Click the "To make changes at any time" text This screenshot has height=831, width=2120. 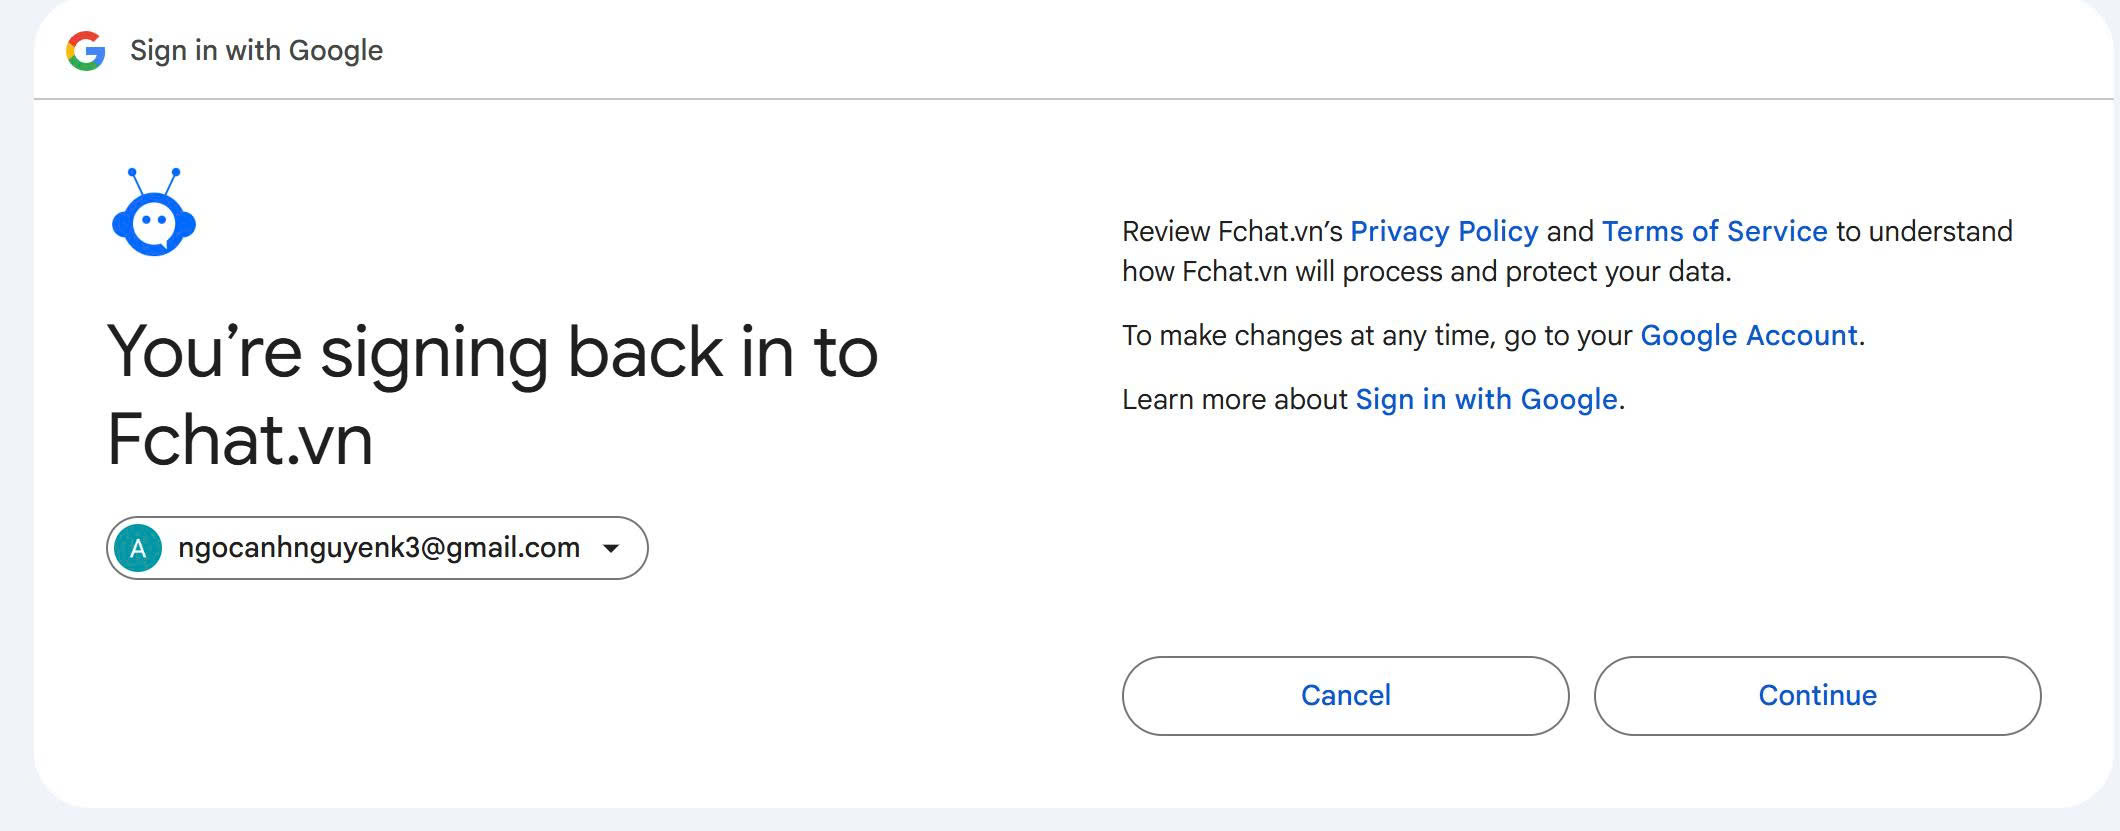1308,336
